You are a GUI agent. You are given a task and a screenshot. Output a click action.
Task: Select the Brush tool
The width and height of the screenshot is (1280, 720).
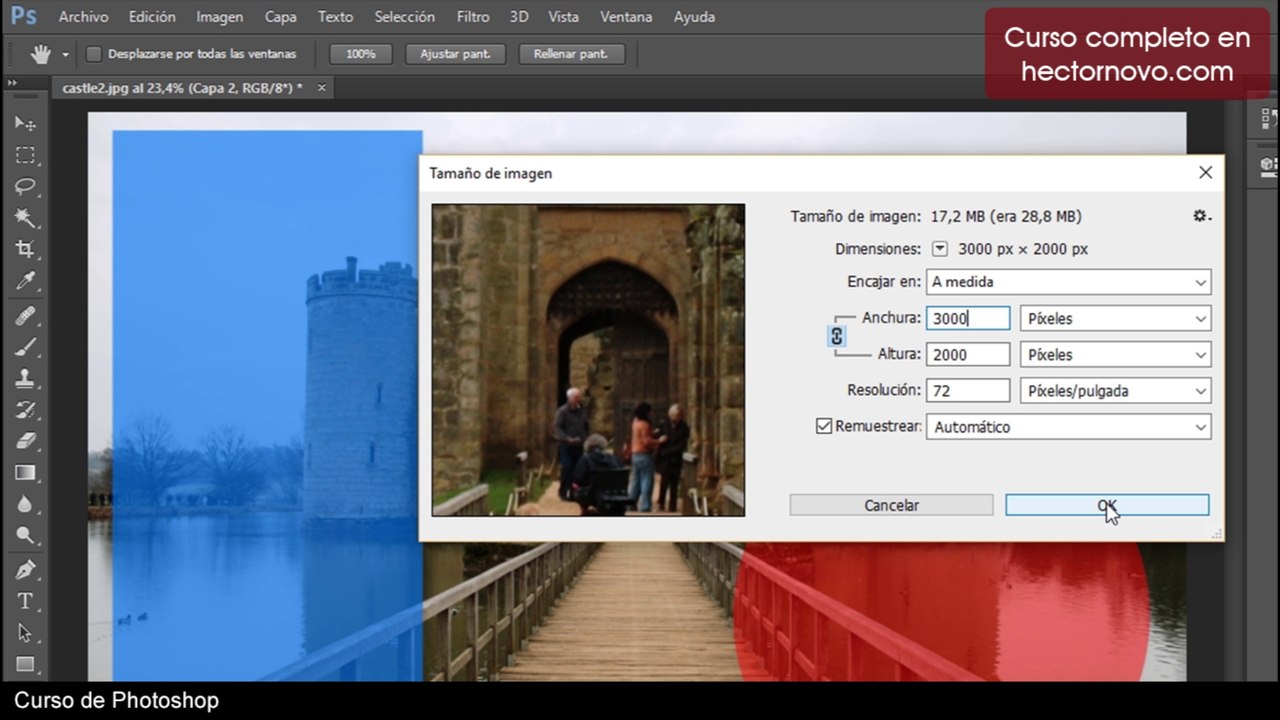(25, 347)
